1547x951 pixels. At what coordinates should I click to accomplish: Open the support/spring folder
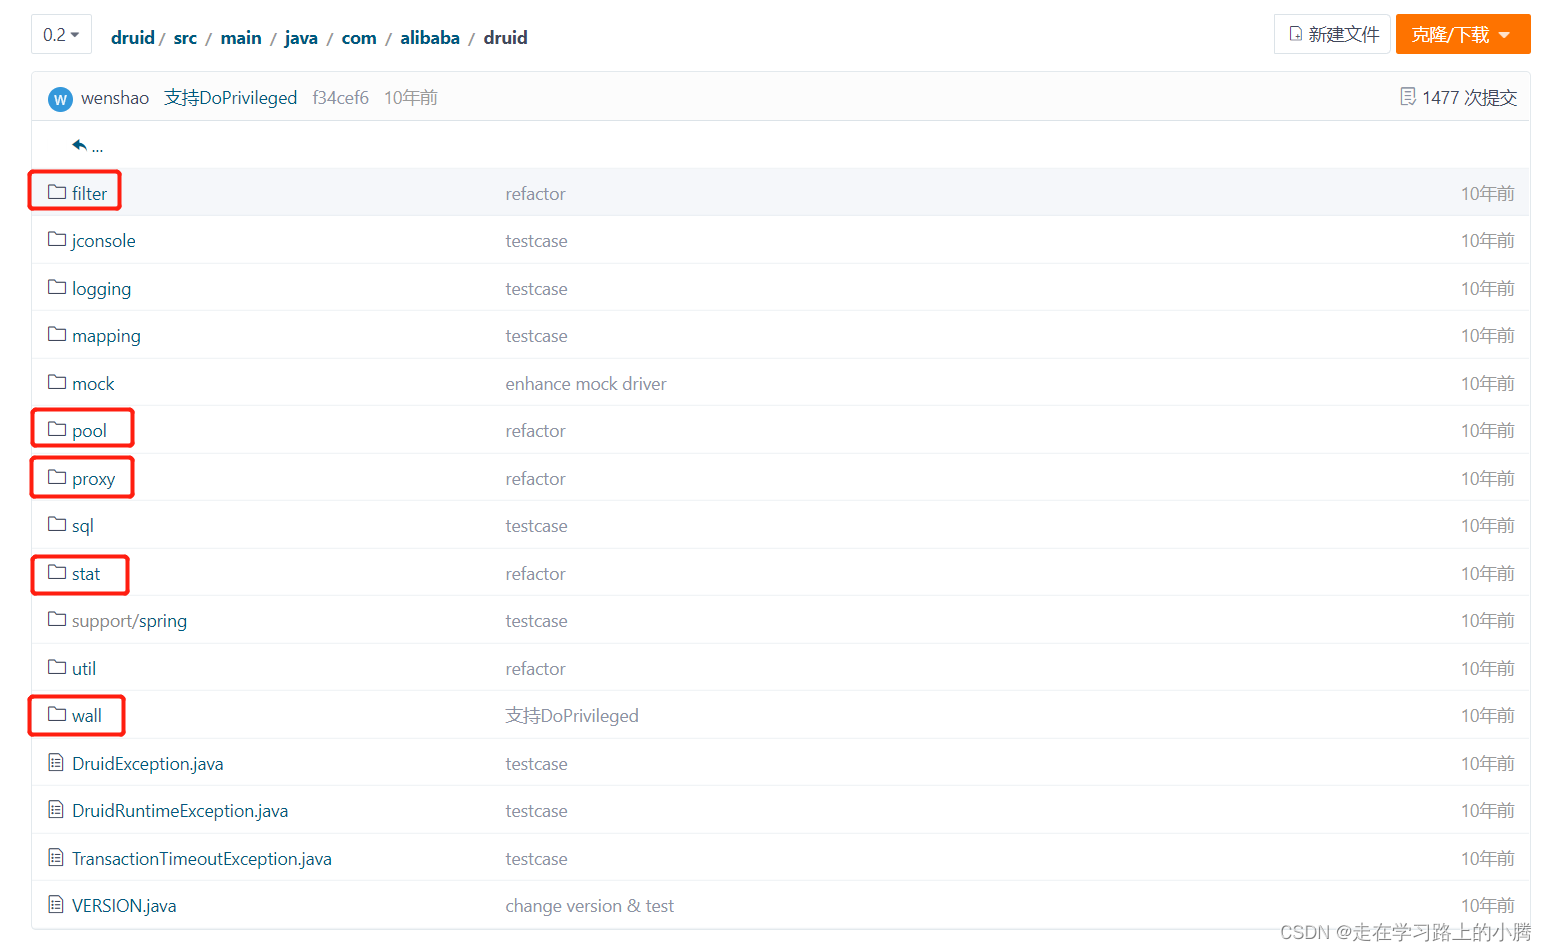[129, 621]
